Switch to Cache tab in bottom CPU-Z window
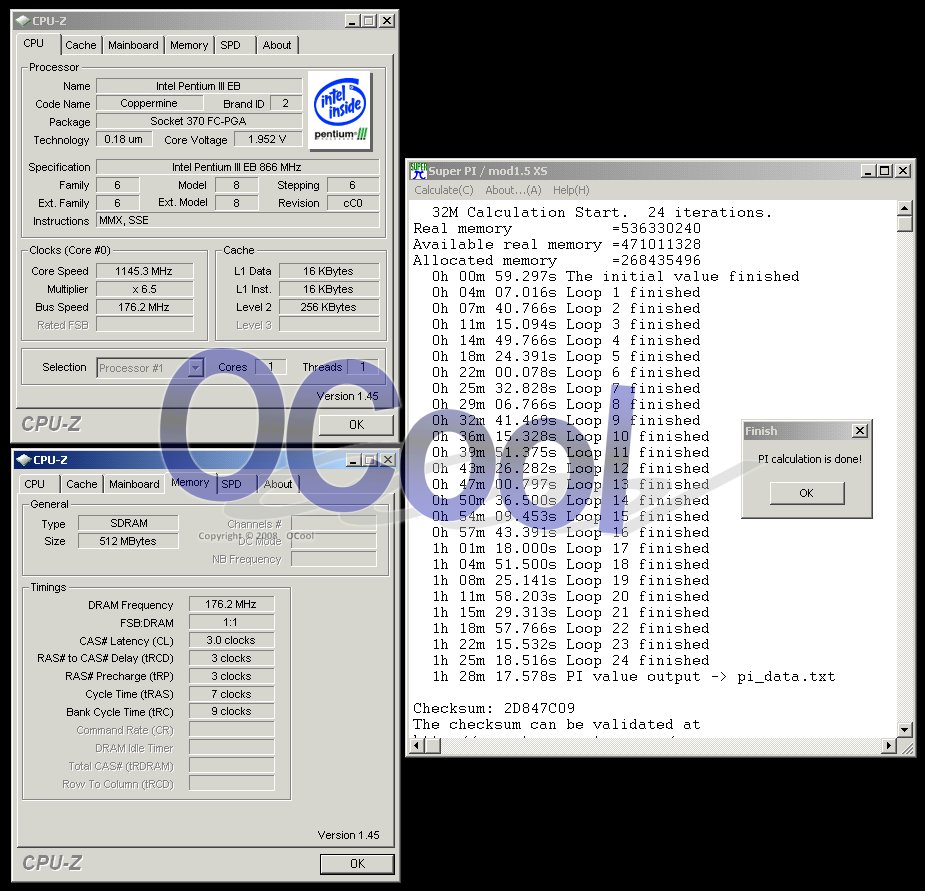This screenshot has height=891, width=925. (81, 484)
